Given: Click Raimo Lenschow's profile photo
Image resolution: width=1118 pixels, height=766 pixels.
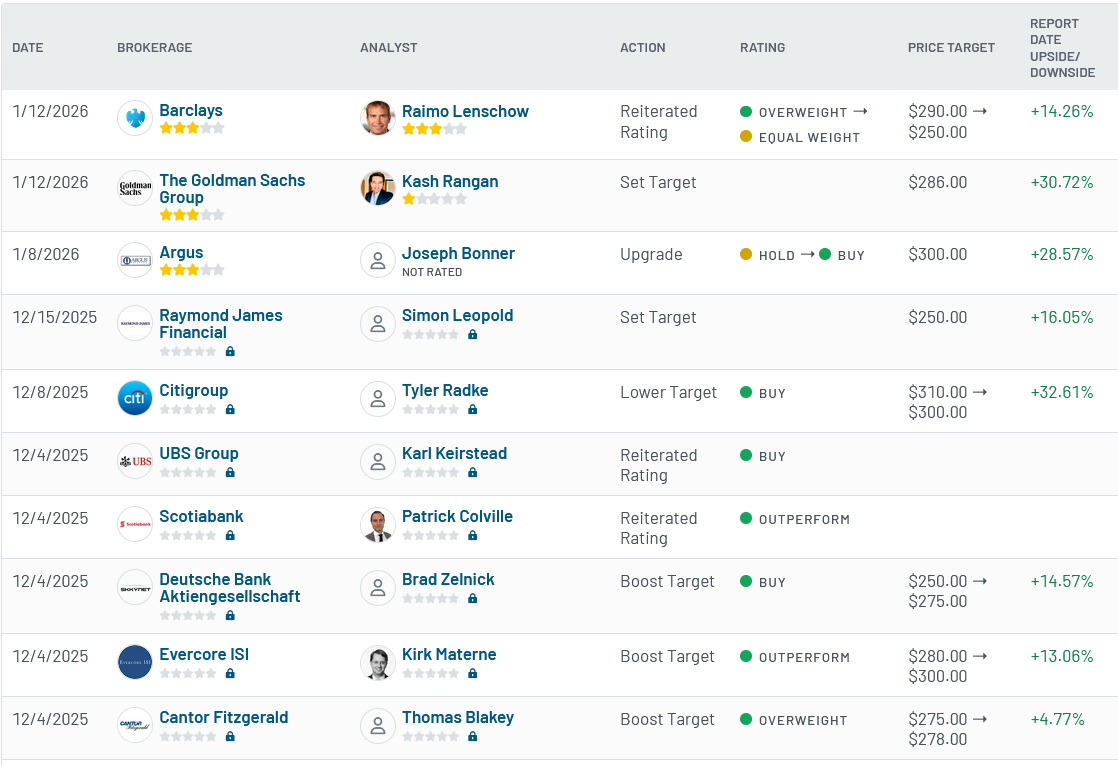Looking at the screenshot, I should tap(378, 118).
